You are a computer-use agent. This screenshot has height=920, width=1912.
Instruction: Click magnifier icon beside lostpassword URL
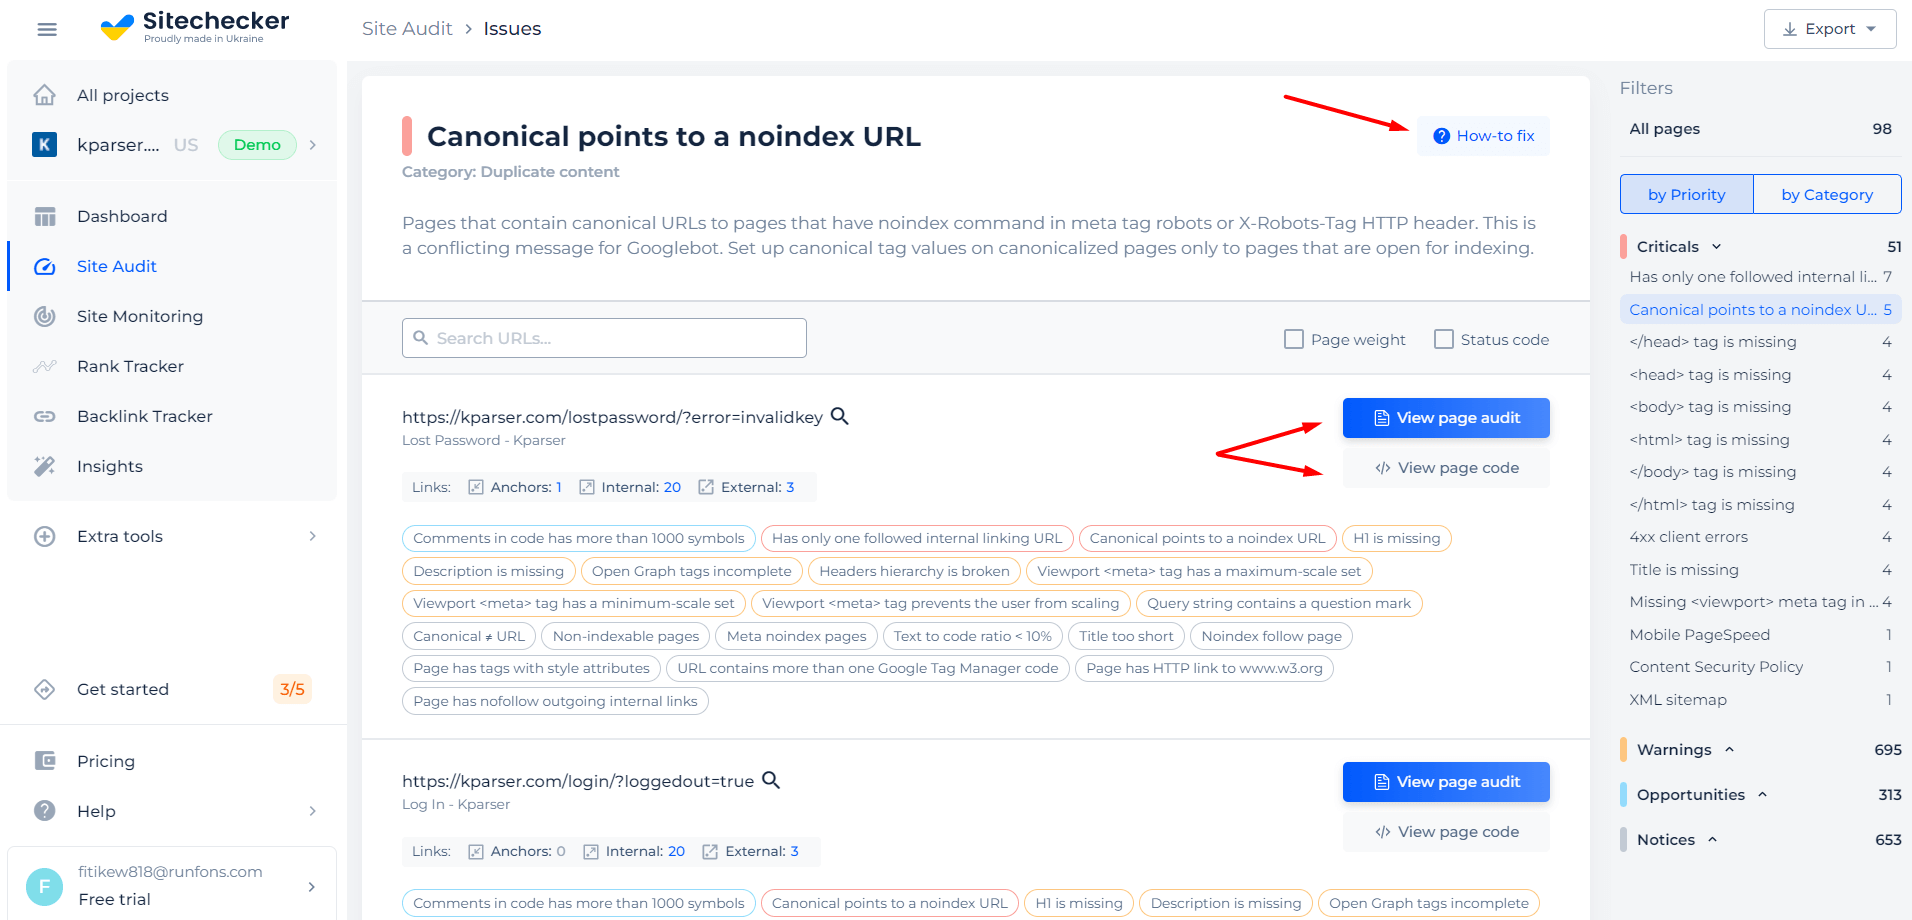[x=840, y=416]
